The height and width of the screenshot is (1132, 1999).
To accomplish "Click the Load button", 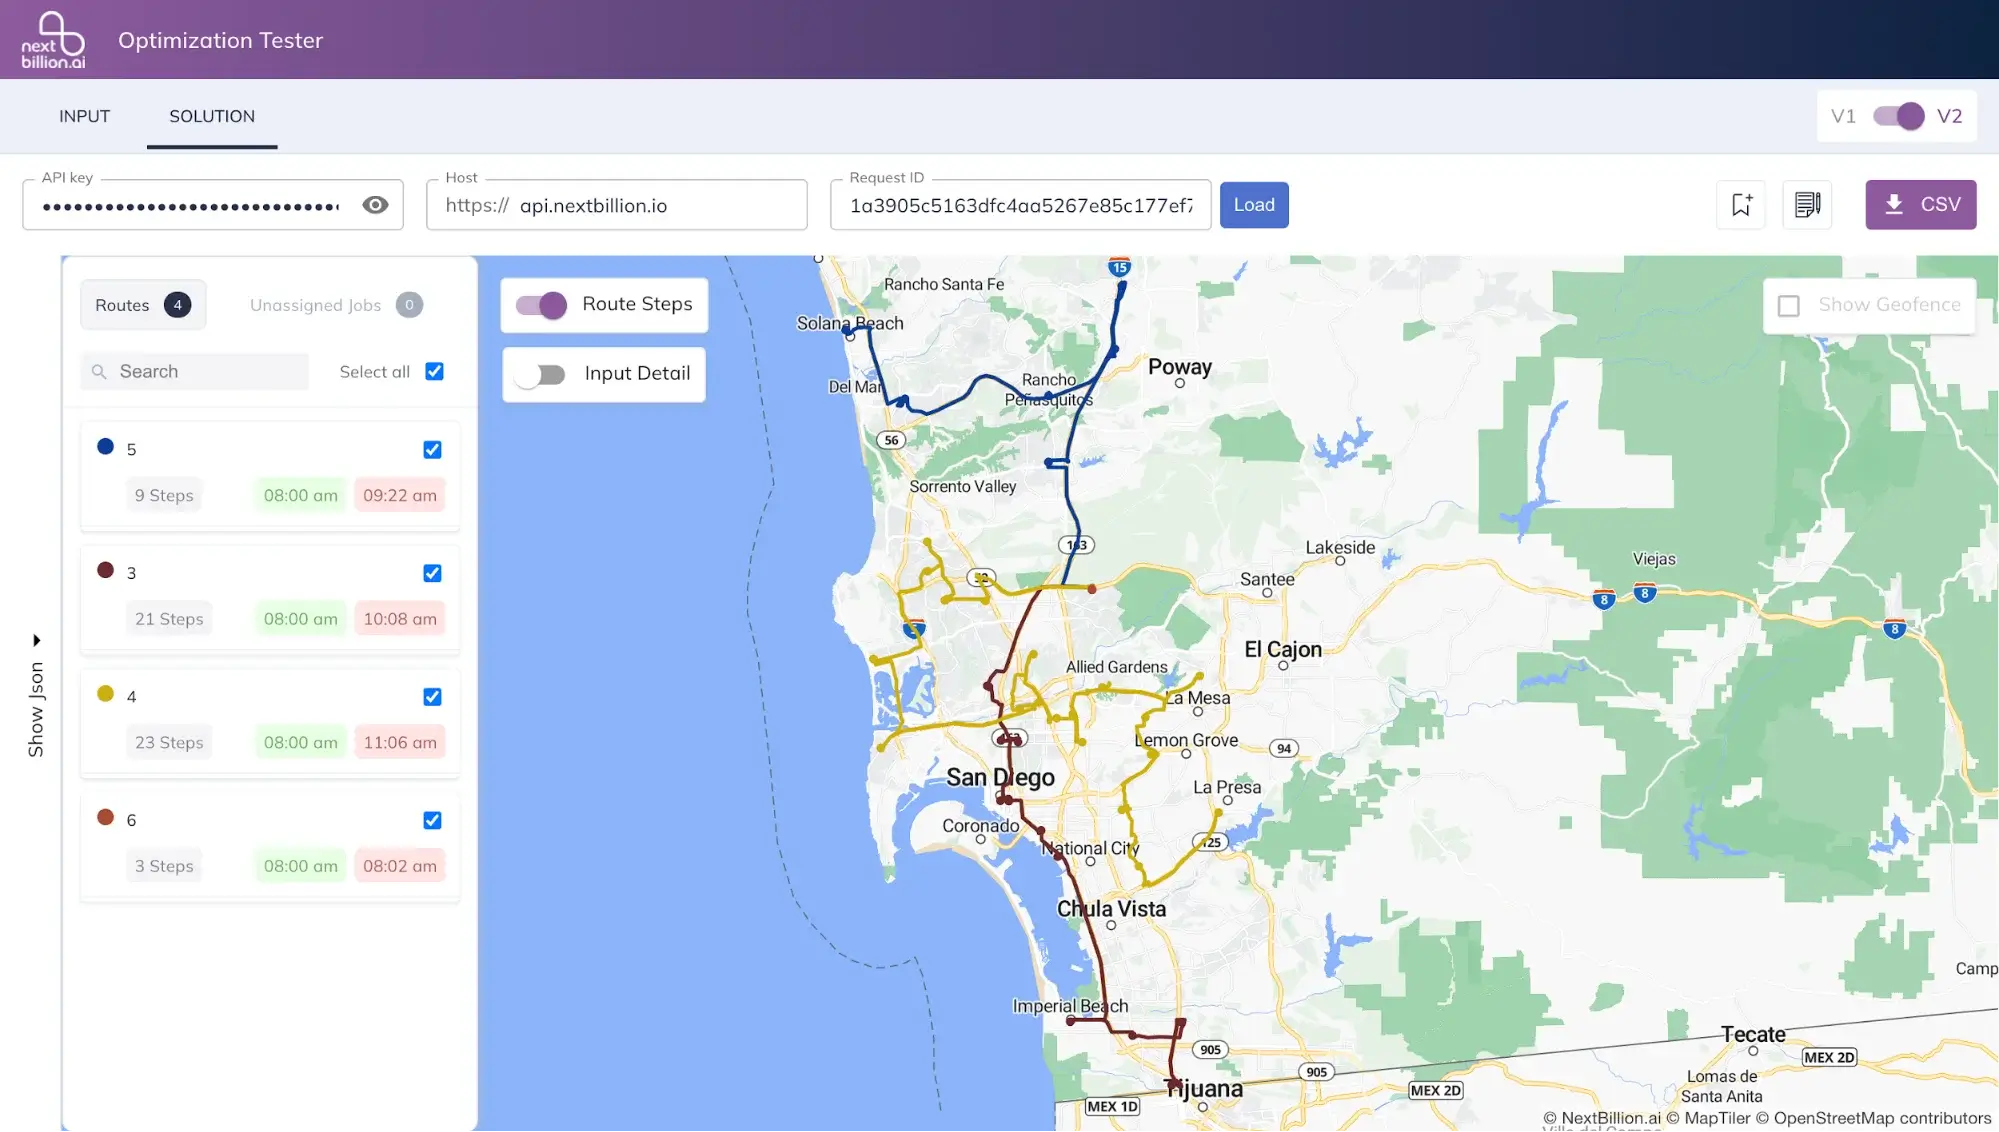I will click(x=1252, y=204).
